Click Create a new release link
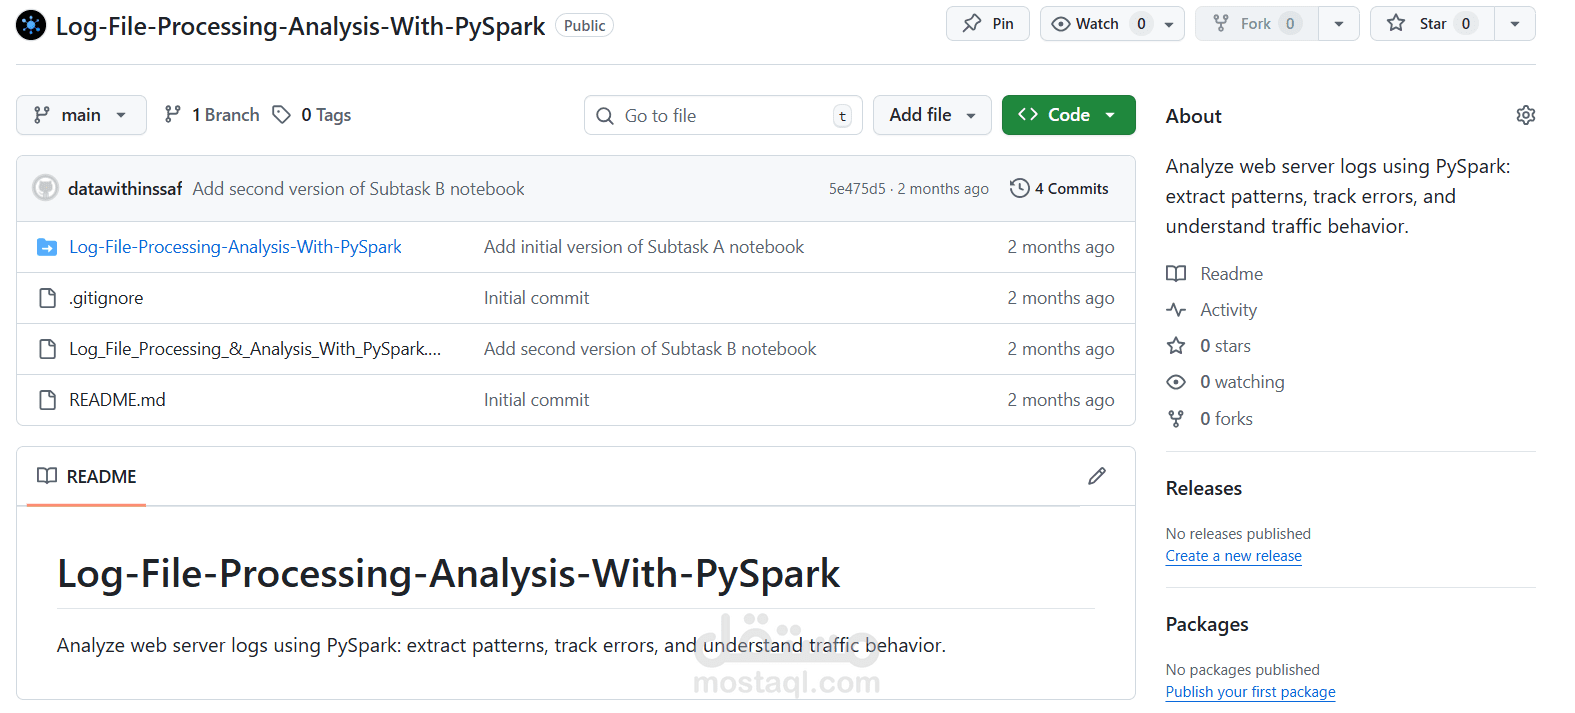Screen dimensions: 1575x713 coord(1233,556)
